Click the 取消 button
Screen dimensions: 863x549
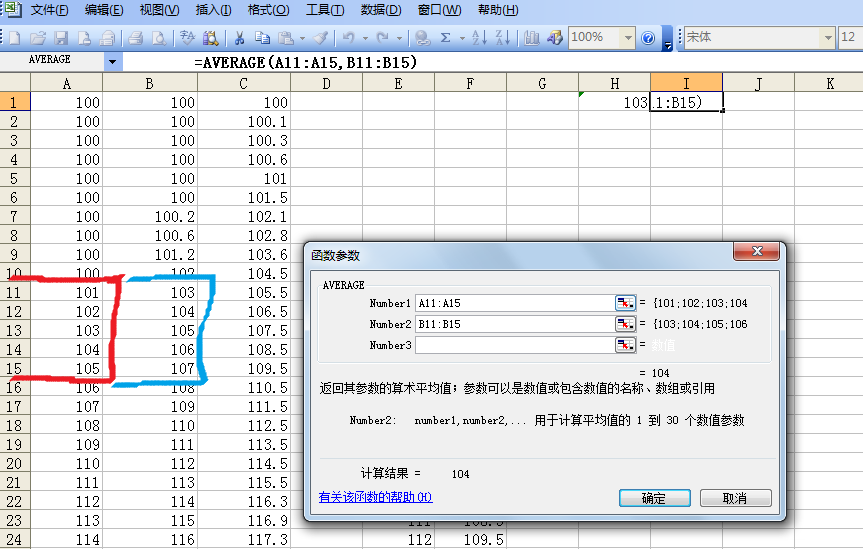tap(735, 498)
